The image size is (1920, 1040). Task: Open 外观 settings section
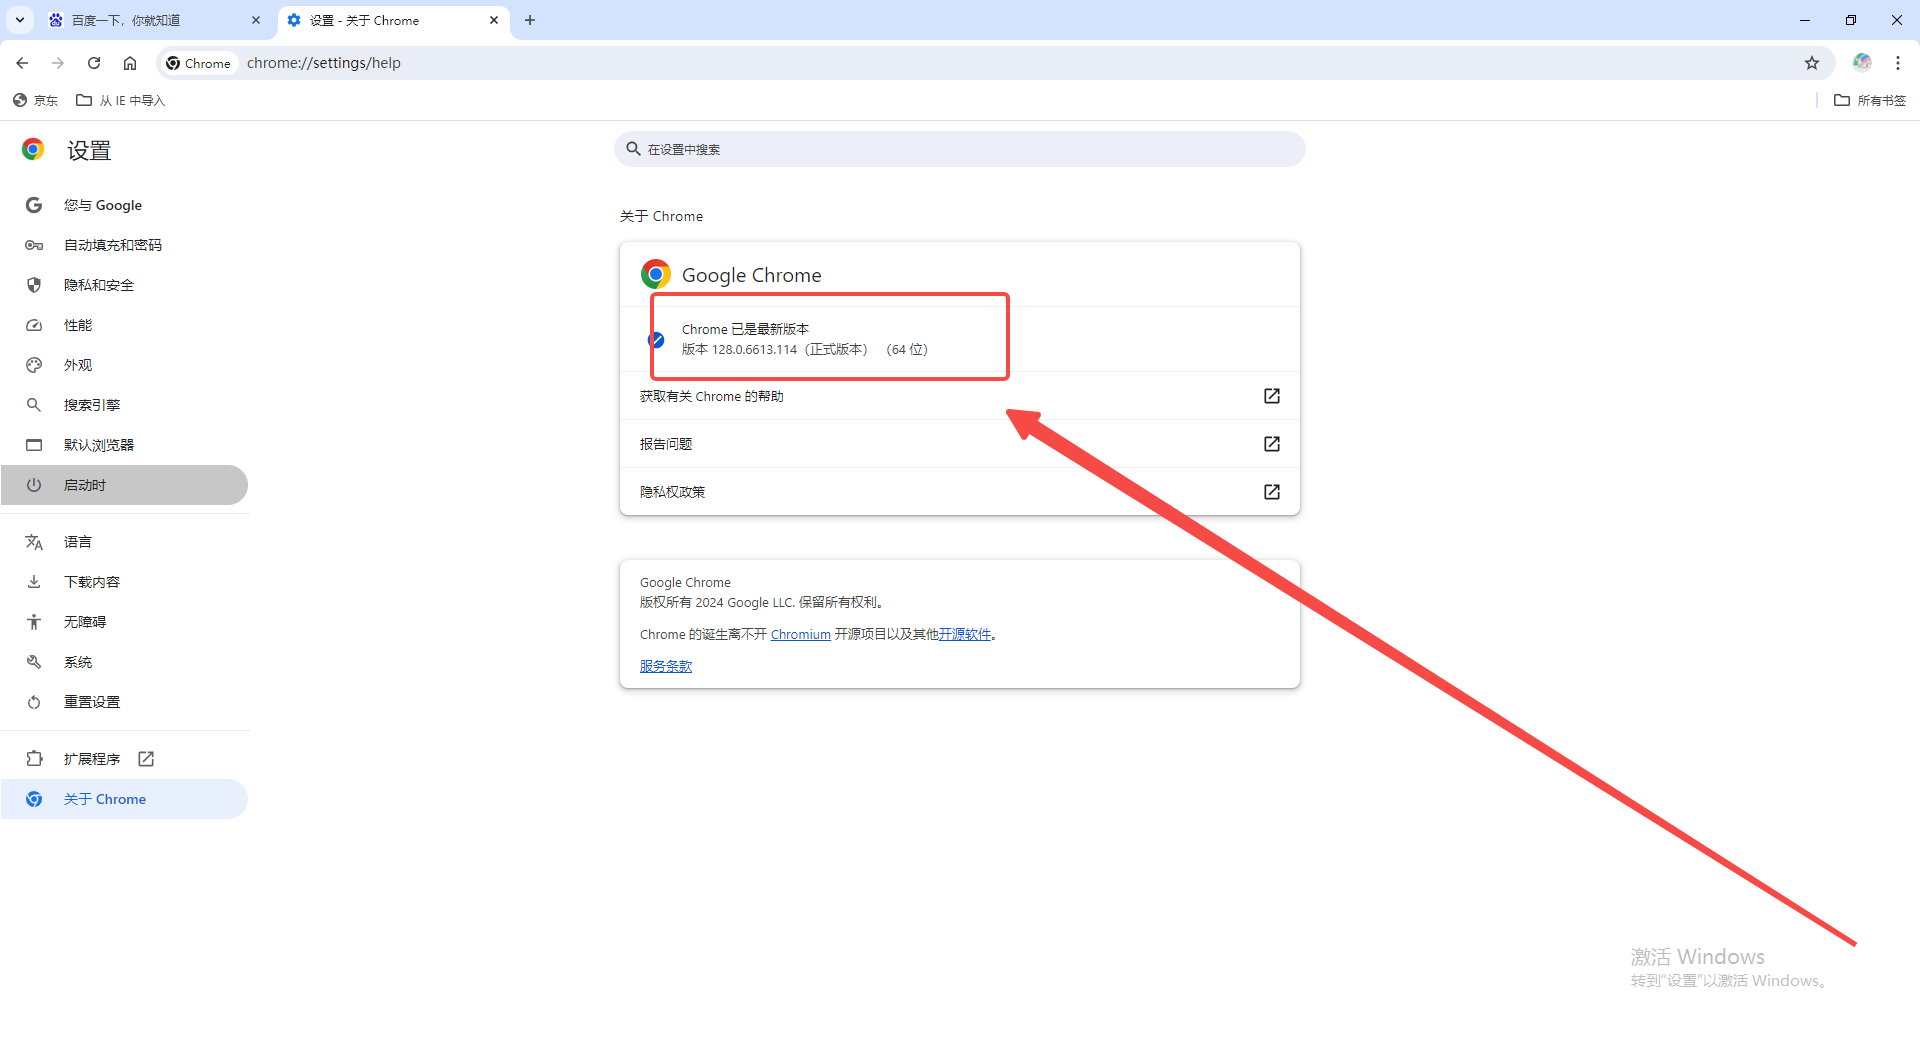click(124, 365)
